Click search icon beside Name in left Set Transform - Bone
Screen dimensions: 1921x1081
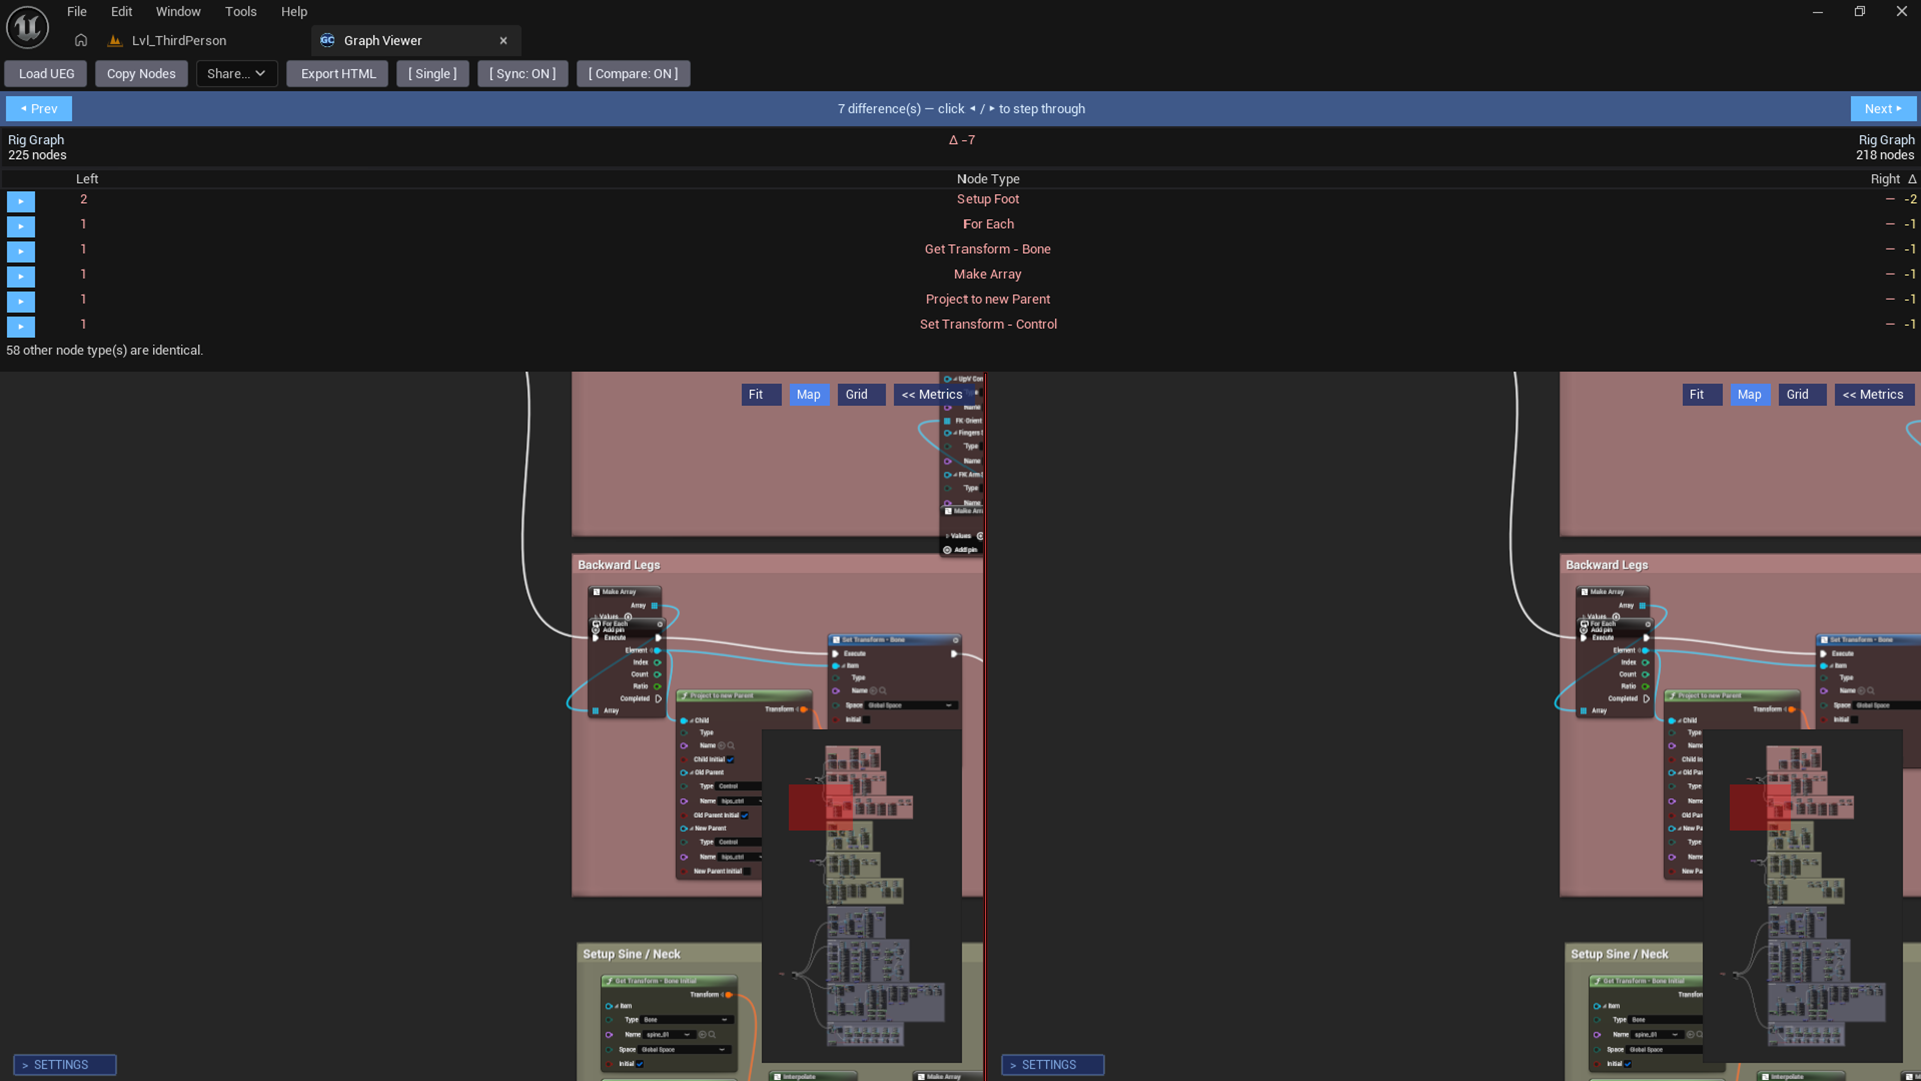pyautogui.click(x=882, y=691)
